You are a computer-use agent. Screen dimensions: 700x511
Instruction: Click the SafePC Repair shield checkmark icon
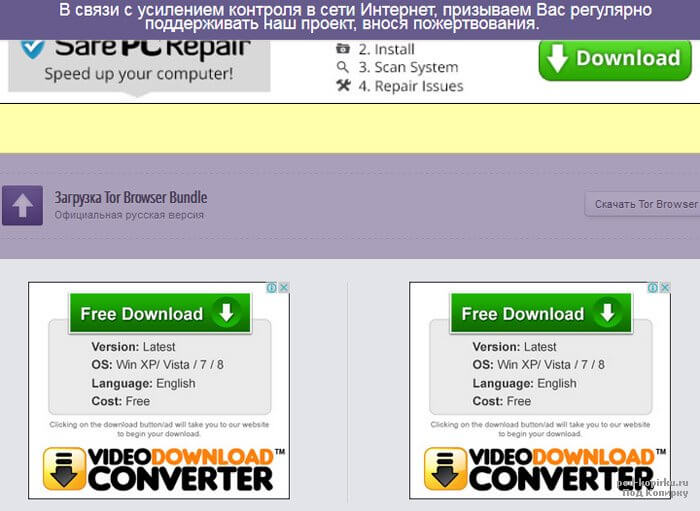(33, 46)
